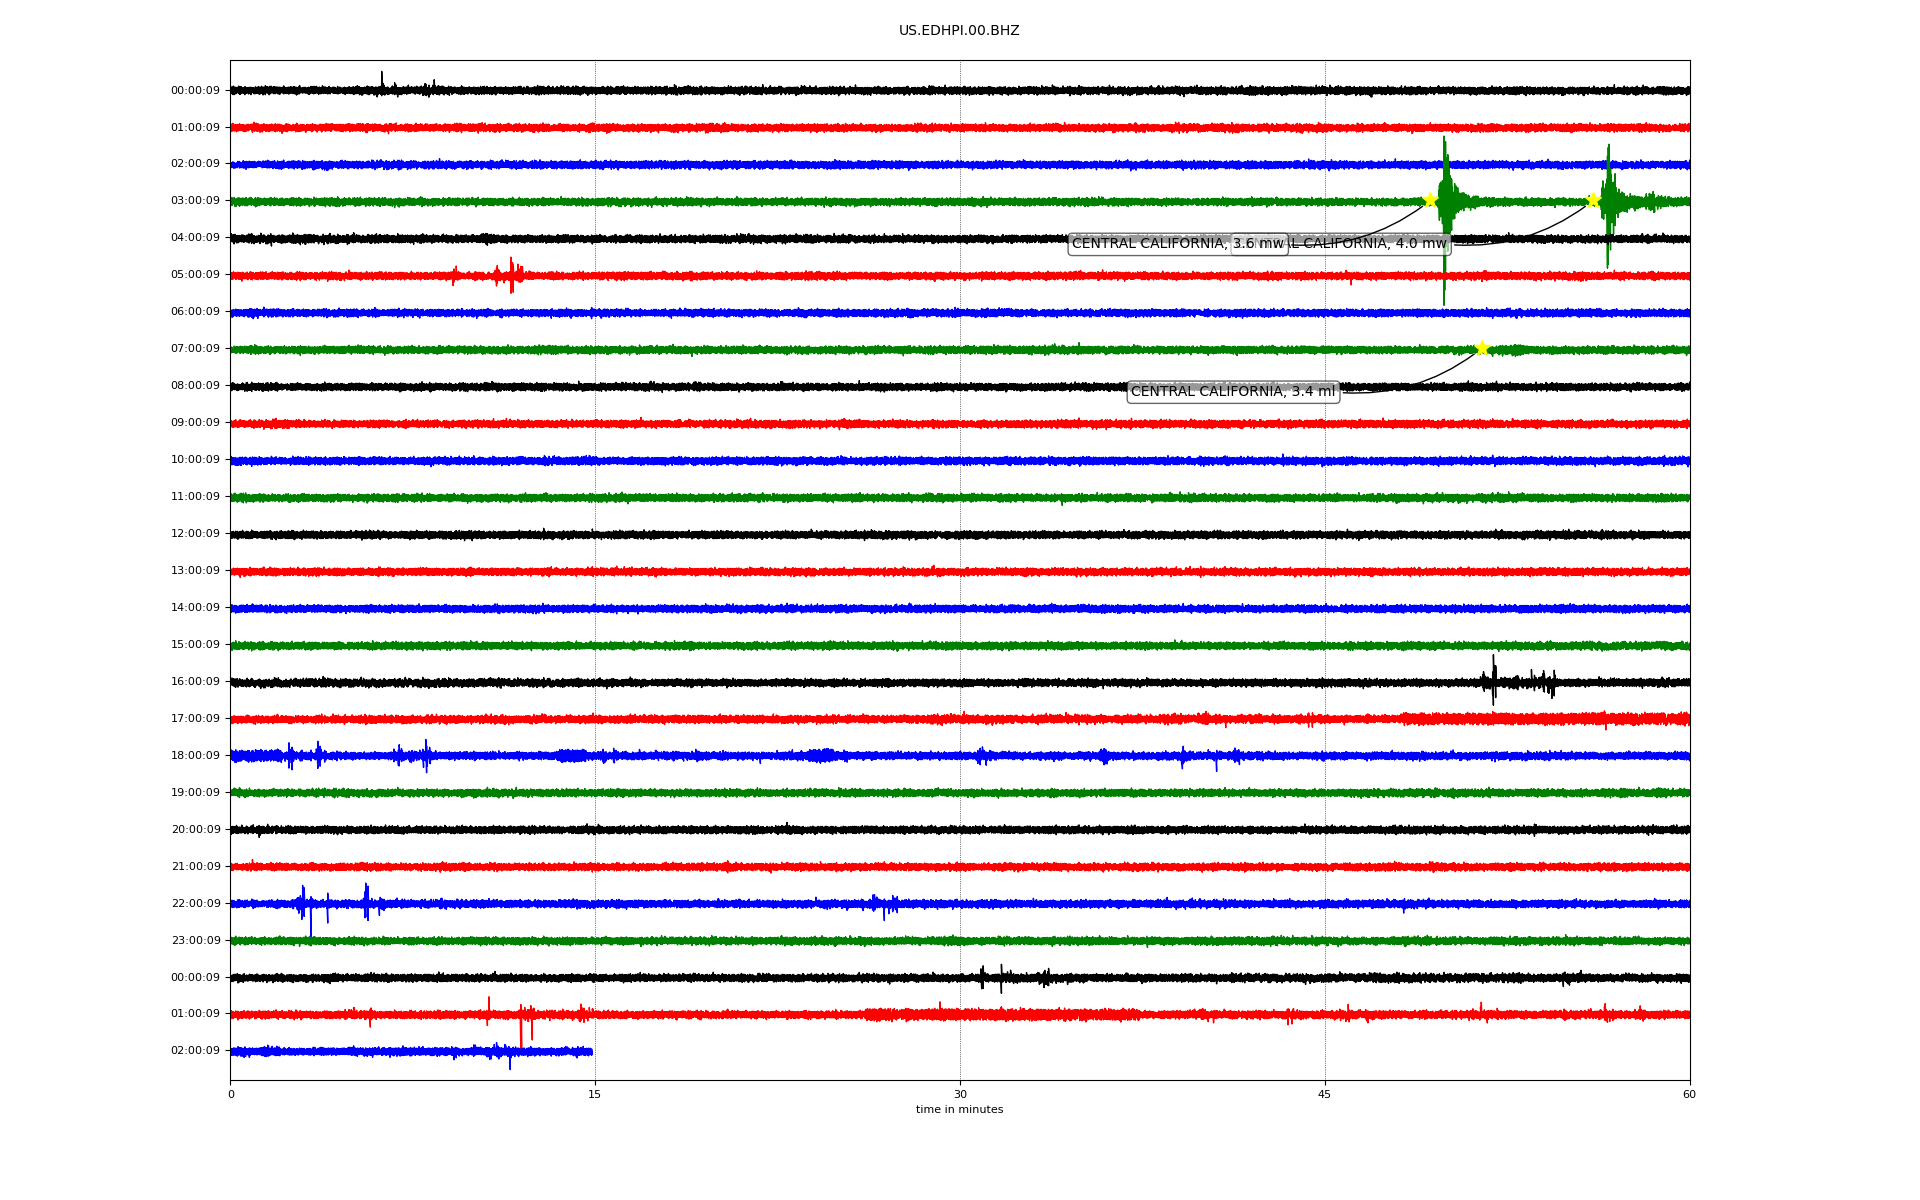Screen dimensions: 1920x1200
Task: Click the red seismic burst on the 05:00:09 trace
Action: pos(511,274)
